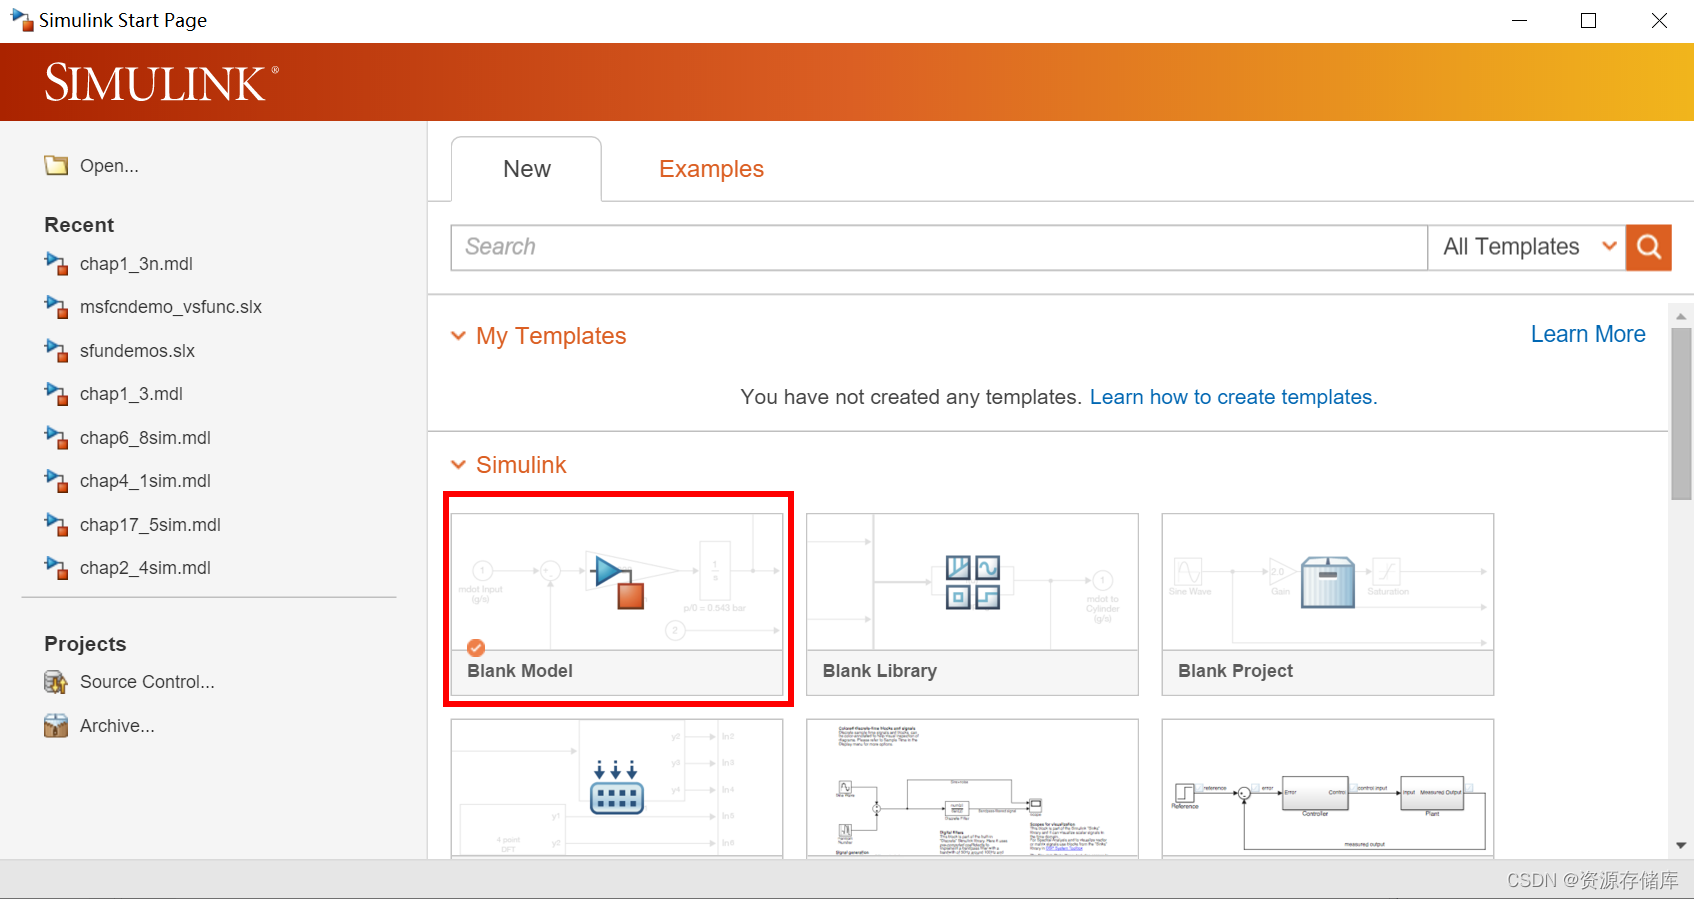1694x899 pixels.
Task: Click the My Templates heading text
Action: (x=551, y=336)
